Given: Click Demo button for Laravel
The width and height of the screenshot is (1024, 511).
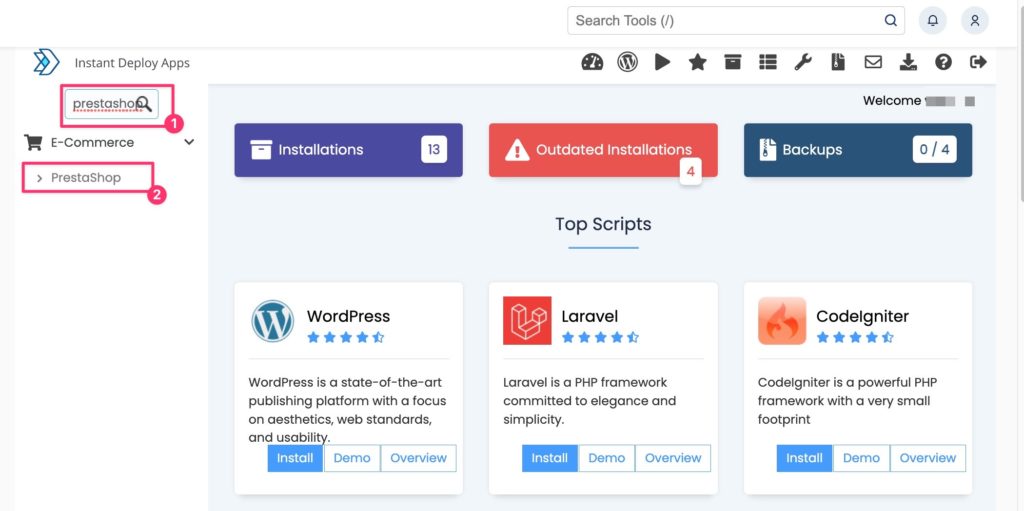Looking at the screenshot, I should tap(606, 458).
